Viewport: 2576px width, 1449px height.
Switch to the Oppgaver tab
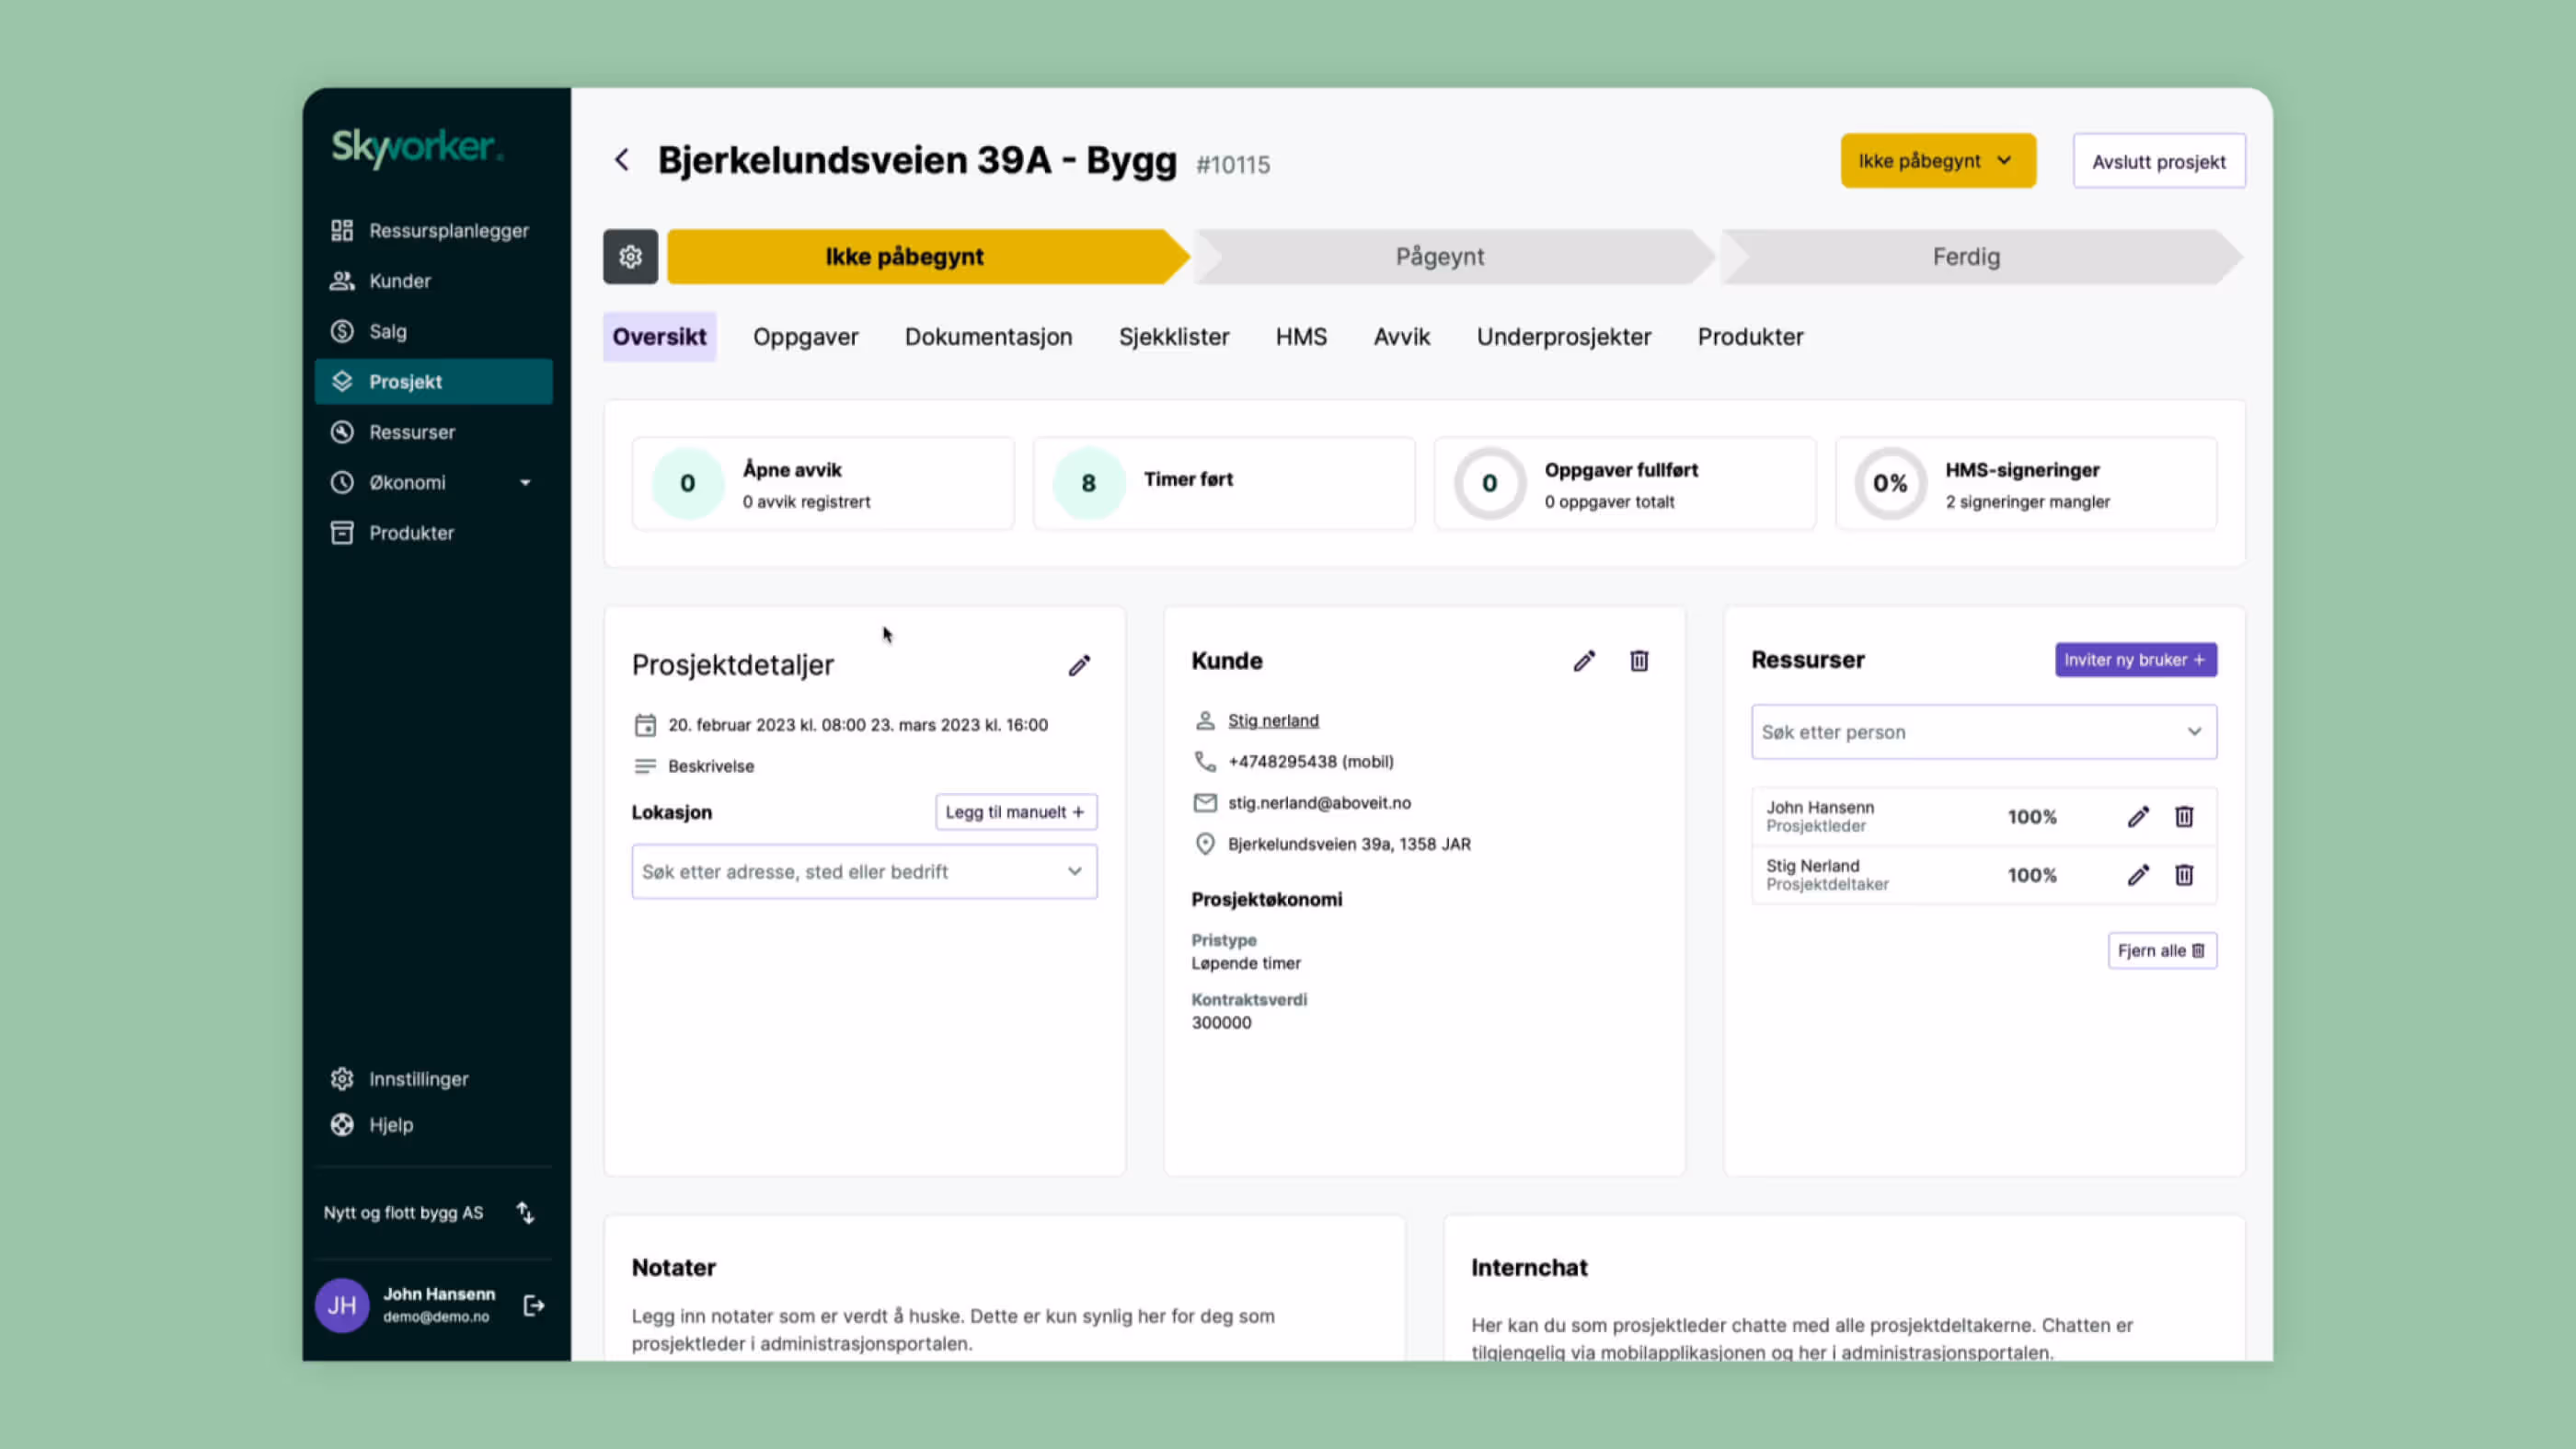tap(805, 337)
